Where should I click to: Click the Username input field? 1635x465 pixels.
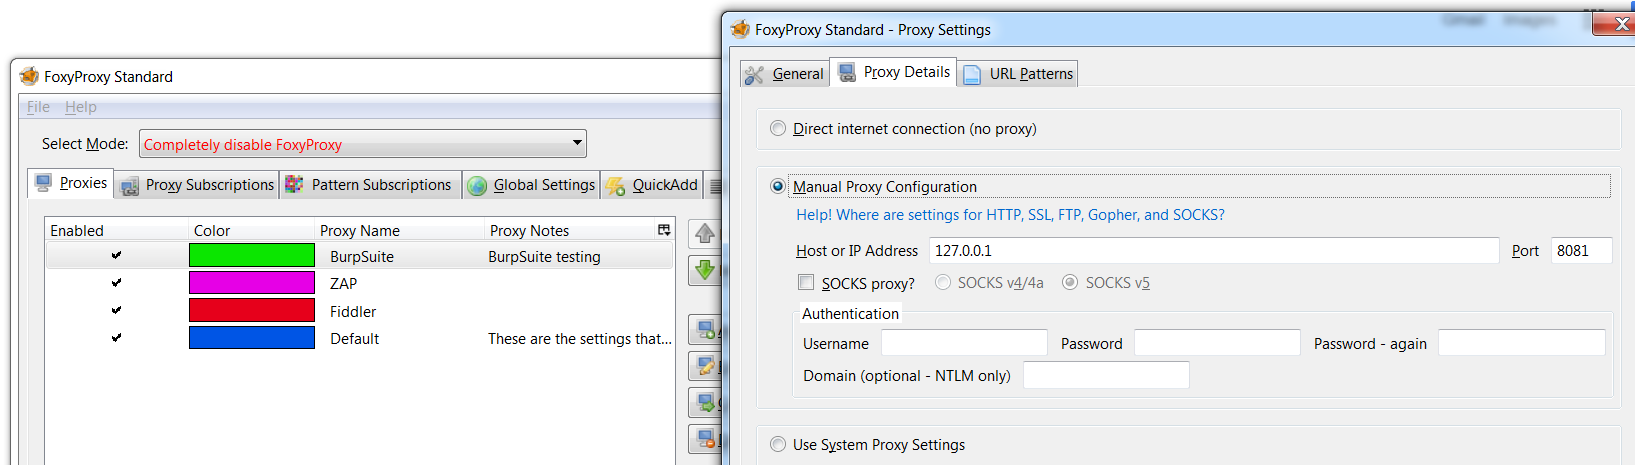[964, 343]
